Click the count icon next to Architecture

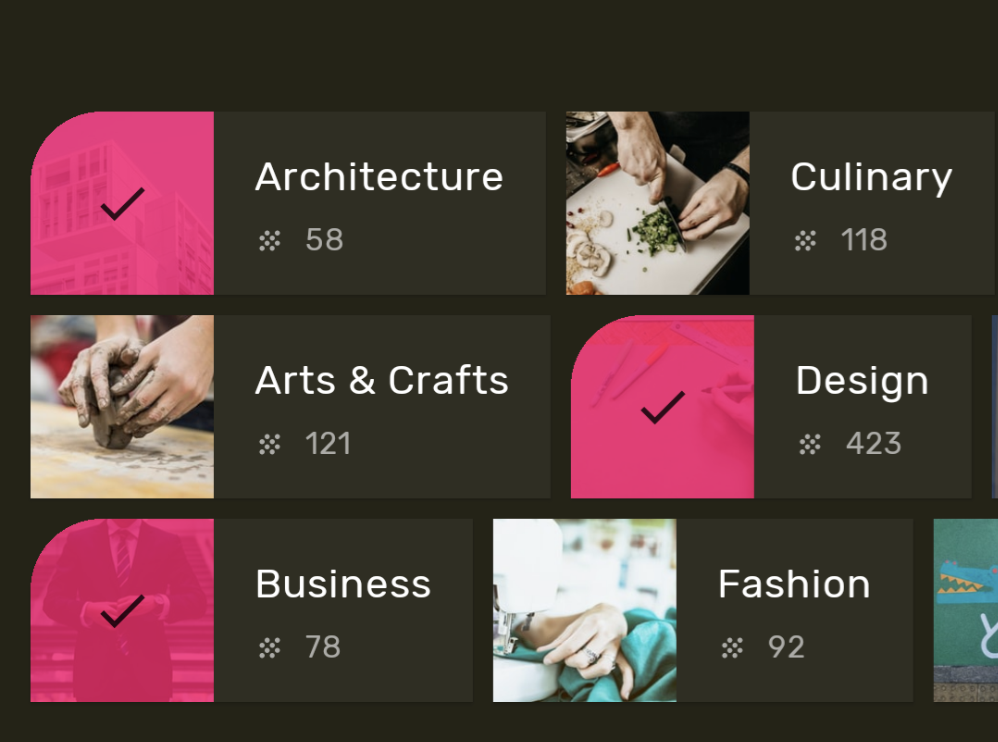(x=268, y=240)
